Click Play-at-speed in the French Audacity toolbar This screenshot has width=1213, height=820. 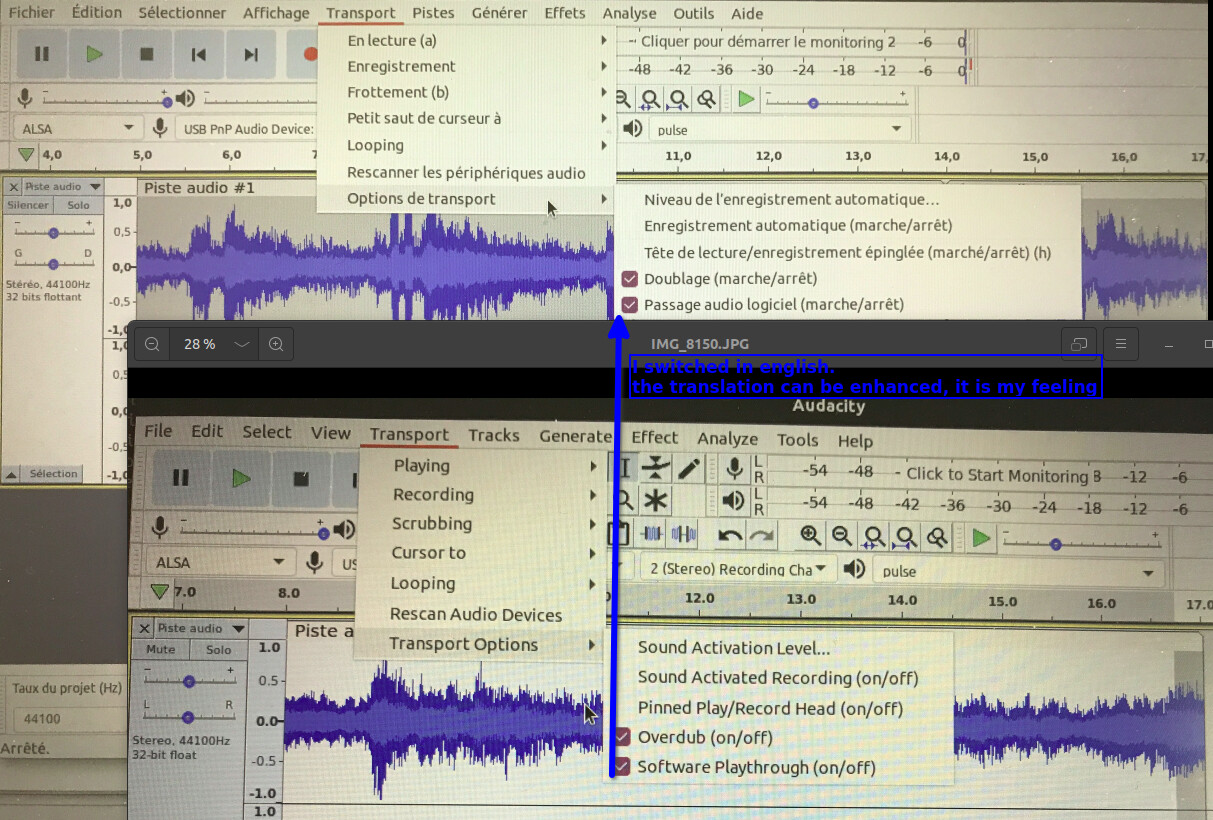point(746,99)
